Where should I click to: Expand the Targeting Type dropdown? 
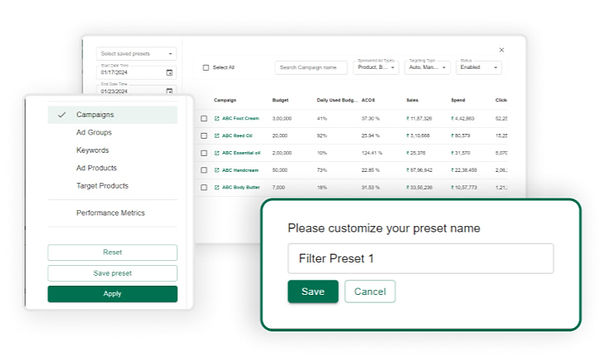[427, 67]
